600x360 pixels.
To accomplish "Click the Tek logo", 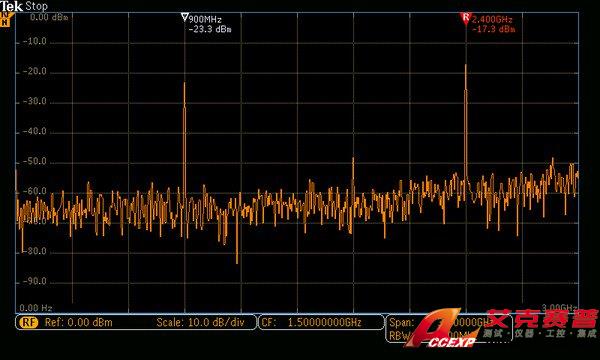I will coord(11,6).
